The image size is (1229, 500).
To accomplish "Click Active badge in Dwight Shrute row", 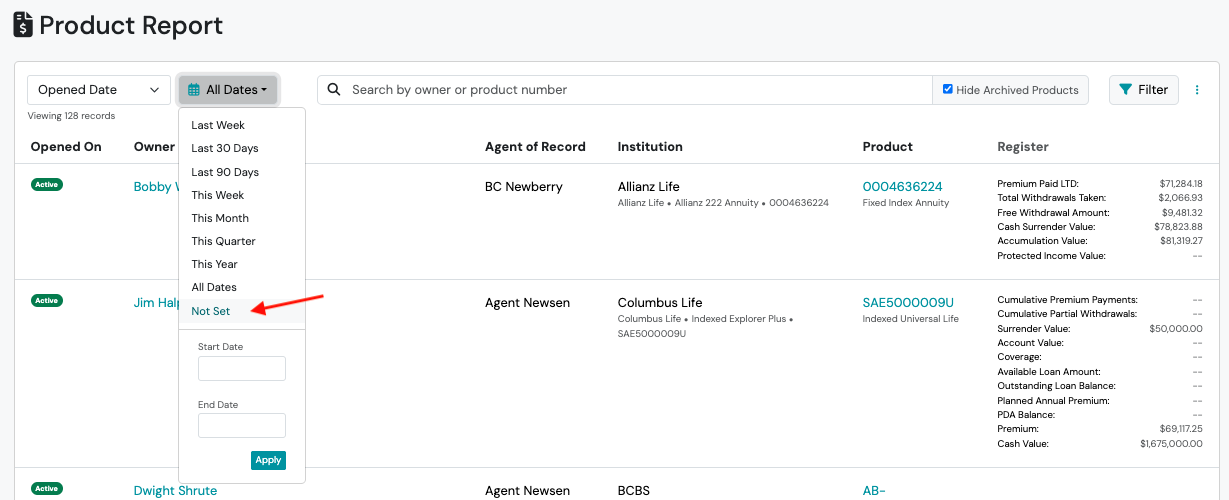I will point(46,489).
